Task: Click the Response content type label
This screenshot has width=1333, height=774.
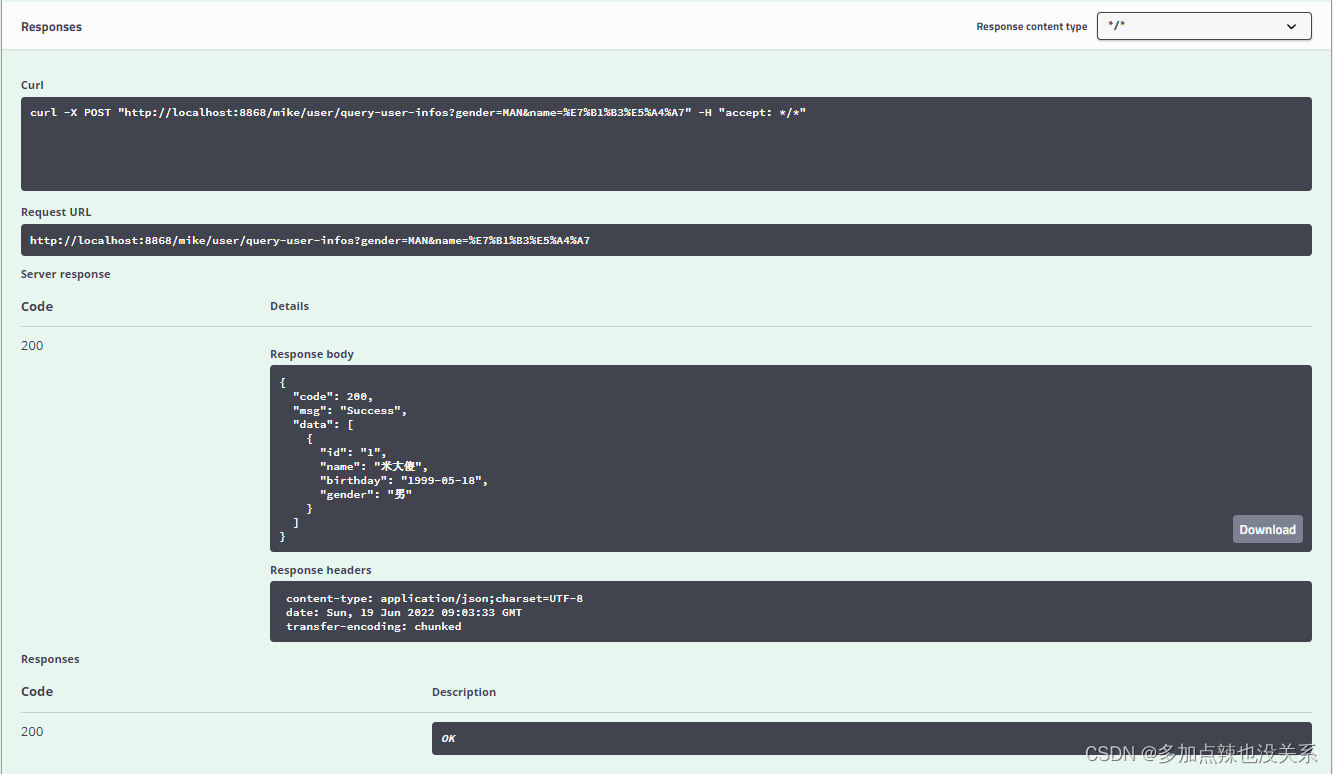Action: pos(1032,27)
